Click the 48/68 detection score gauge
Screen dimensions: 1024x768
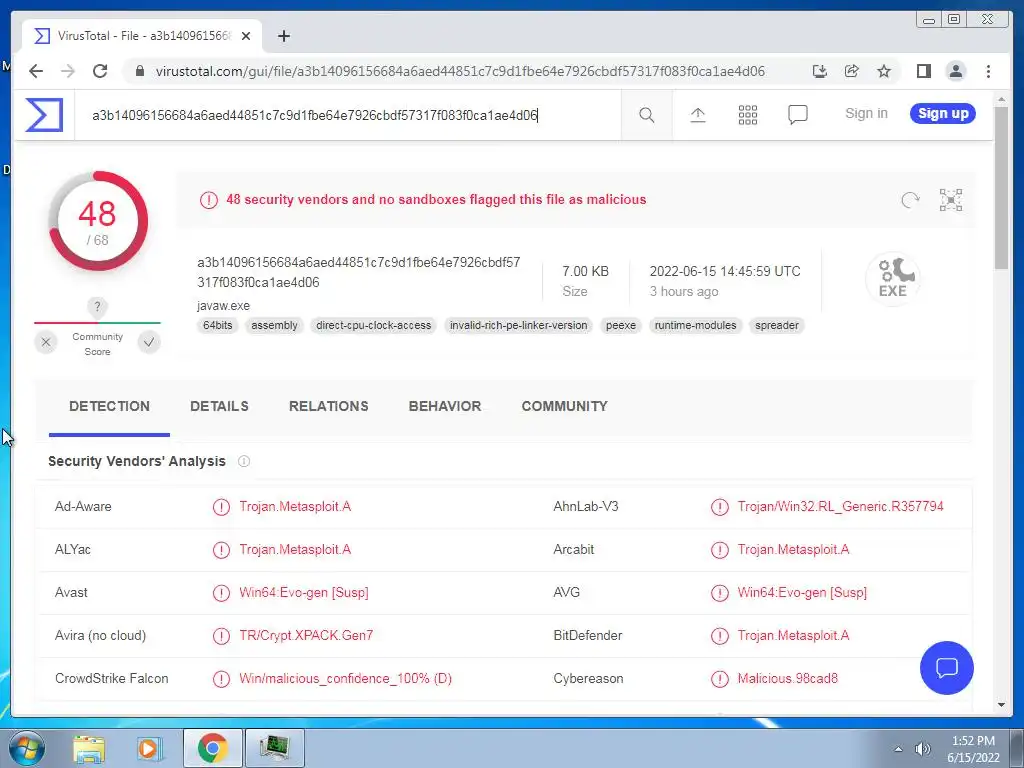[x=97, y=221]
